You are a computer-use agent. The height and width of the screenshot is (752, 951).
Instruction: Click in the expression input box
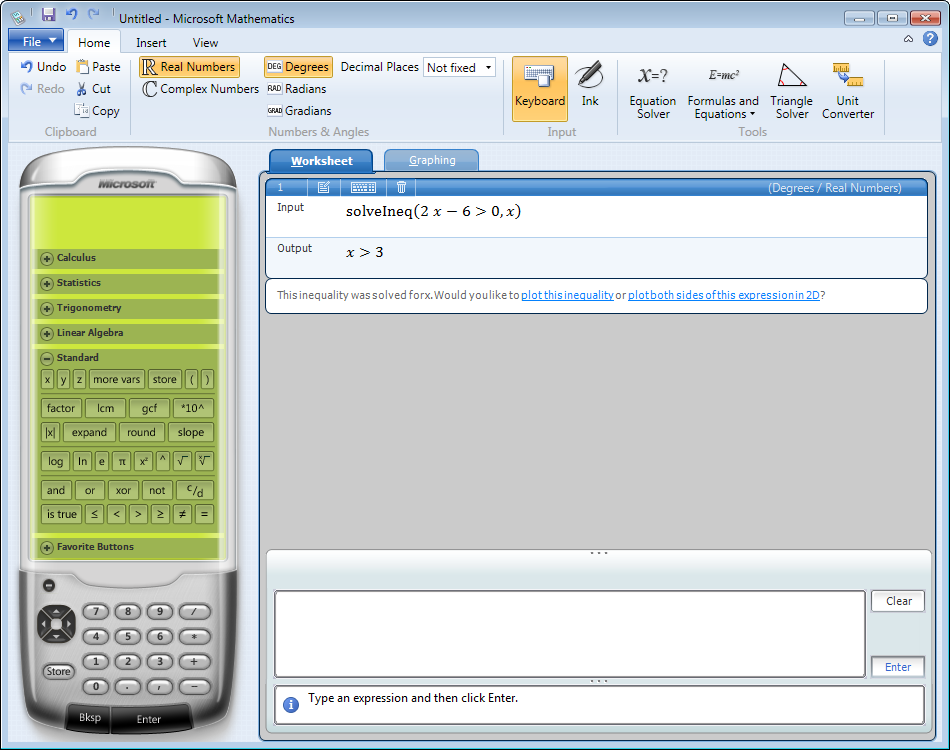570,634
